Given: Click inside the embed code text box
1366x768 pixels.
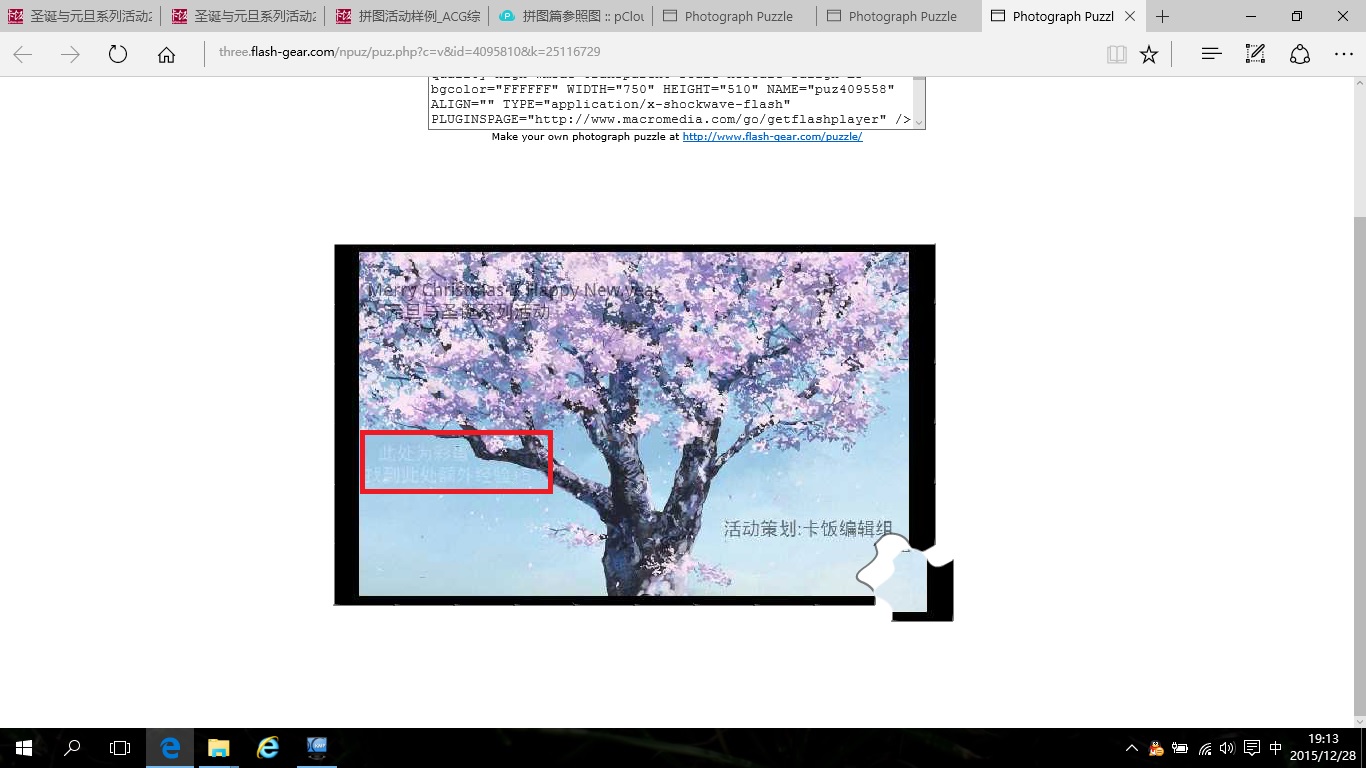Looking at the screenshot, I should click(670, 102).
